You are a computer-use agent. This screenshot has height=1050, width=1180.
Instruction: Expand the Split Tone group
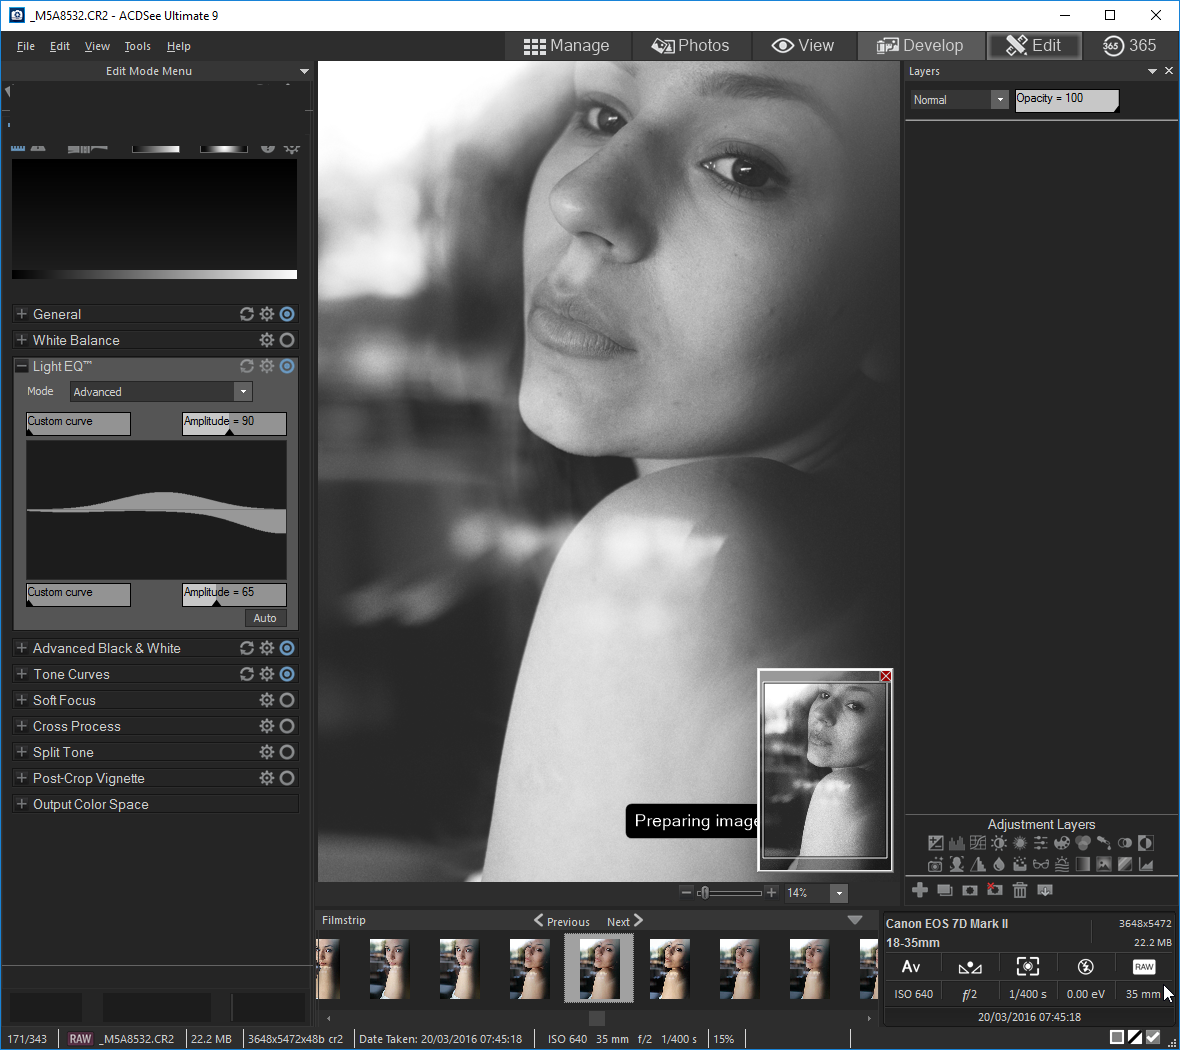(22, 752)
